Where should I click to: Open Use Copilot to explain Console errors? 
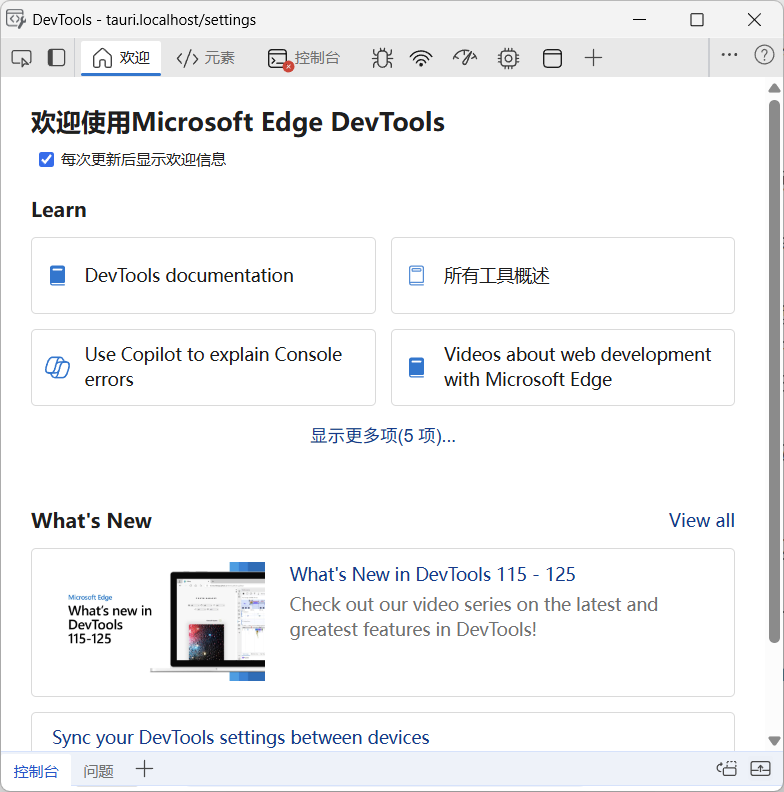(x=204, y=367)
